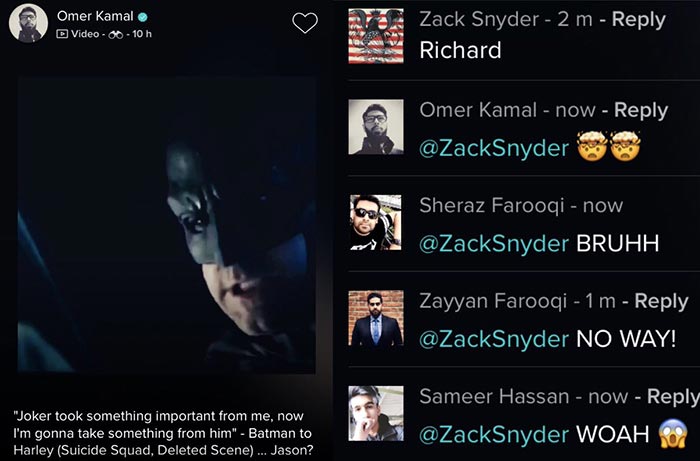The height and width of the screenshot is (461, 700).
Task: Click @ZackSnyder mention in the "WOAH" comment
Action: (x=494, y=436)
